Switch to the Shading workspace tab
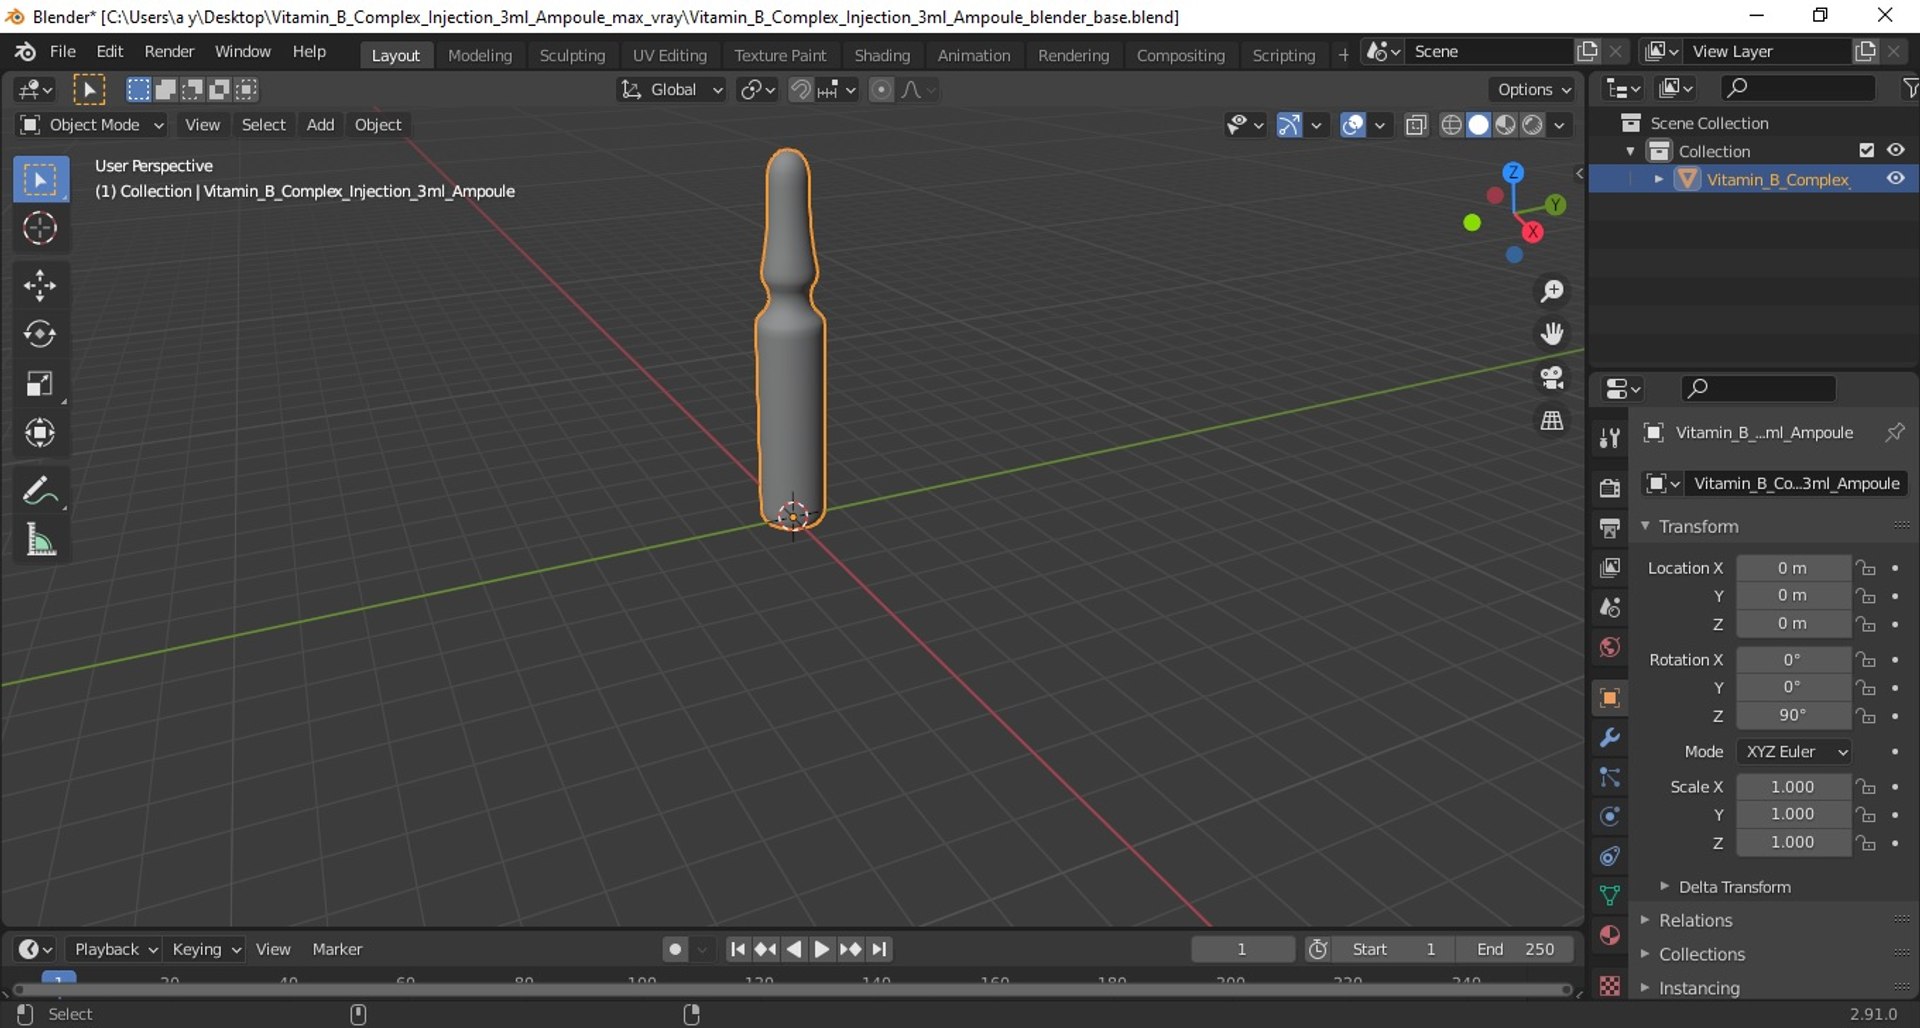The height and width of the screenshot is (1028, 1920). click(882, 55)
